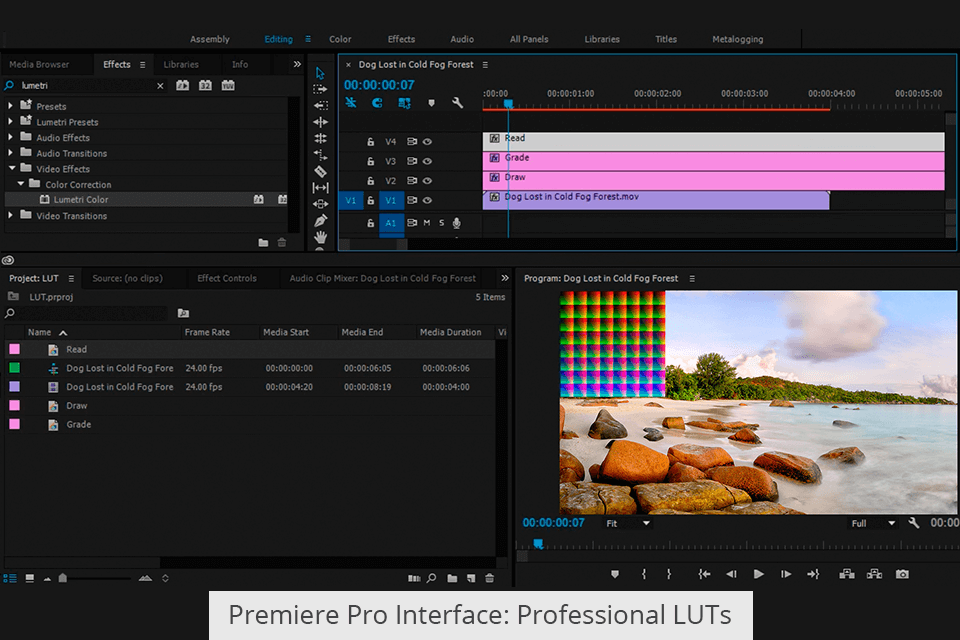Select the Lumetri Color effect
Viewport: 960px width, 640px height.
(81, 200)
